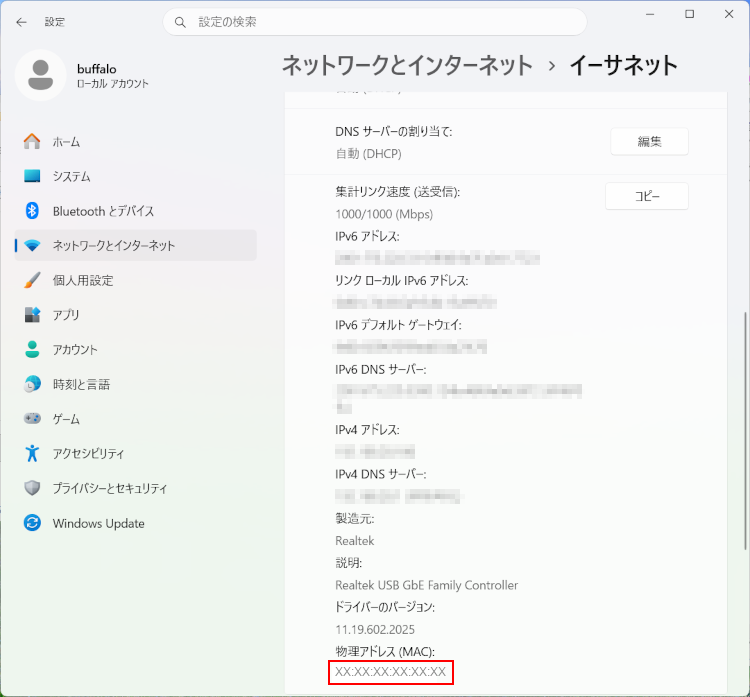The width and height of the screenshot is (750, 697).
Task: Click 編集 button for DNS server assignment
Action: tap(649, 142)
